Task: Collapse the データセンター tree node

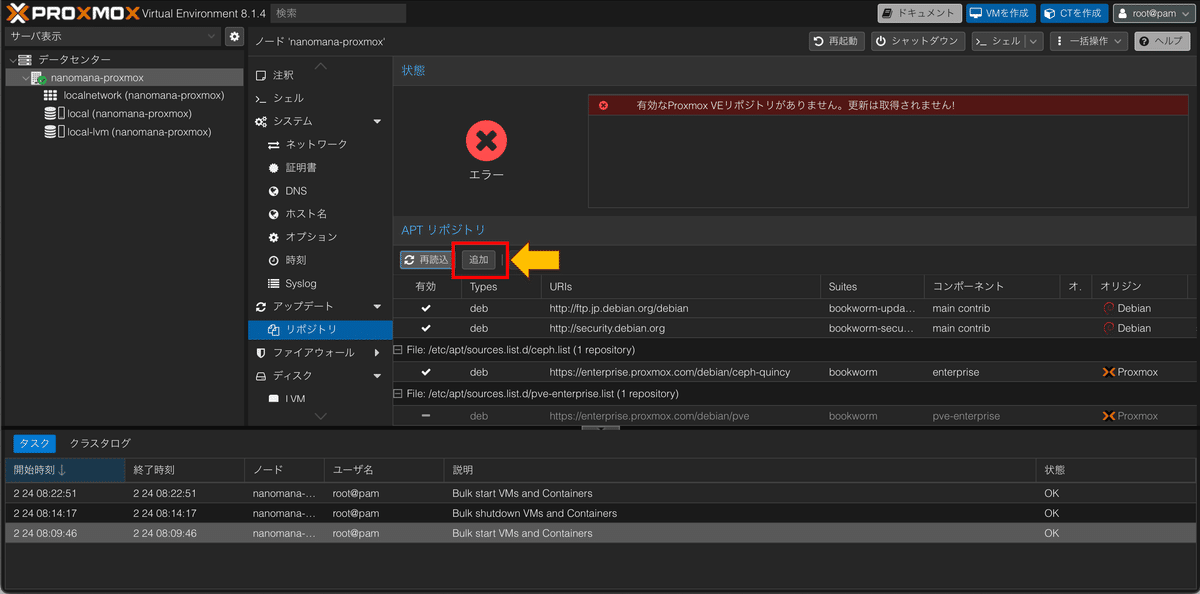Action: pos(12,60)
